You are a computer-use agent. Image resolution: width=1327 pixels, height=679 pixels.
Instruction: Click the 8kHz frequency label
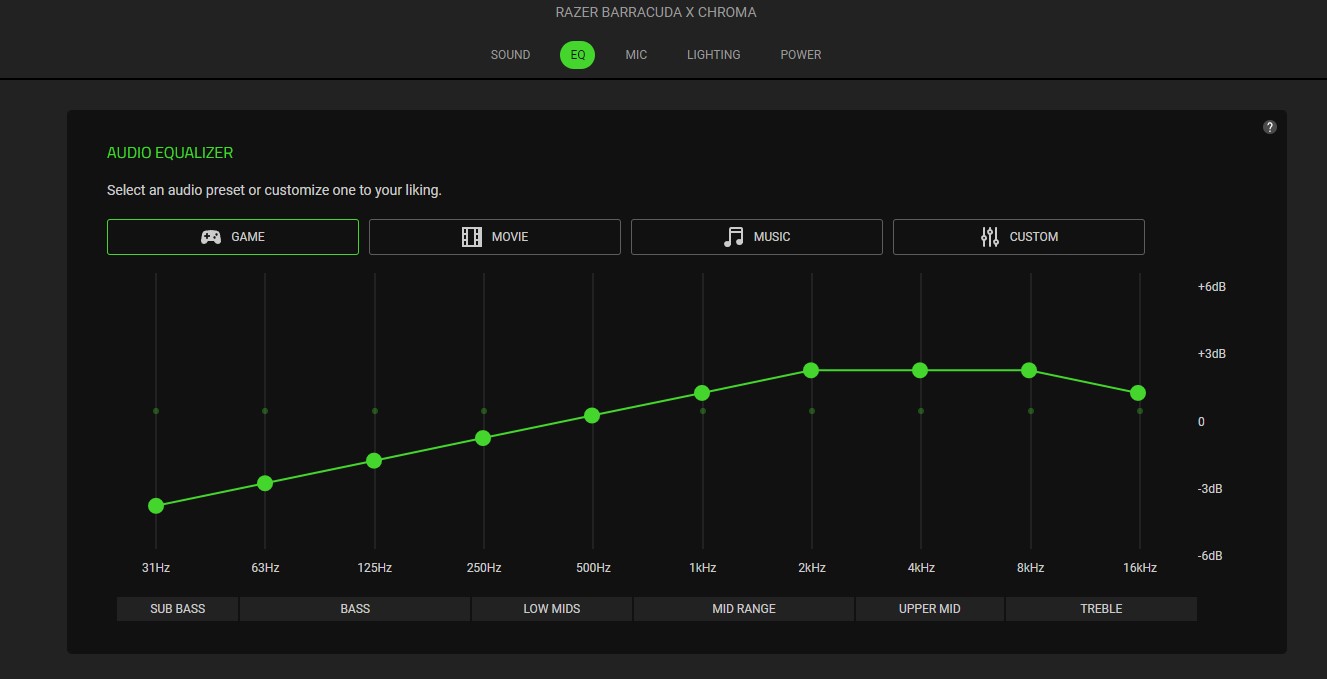1030,568
